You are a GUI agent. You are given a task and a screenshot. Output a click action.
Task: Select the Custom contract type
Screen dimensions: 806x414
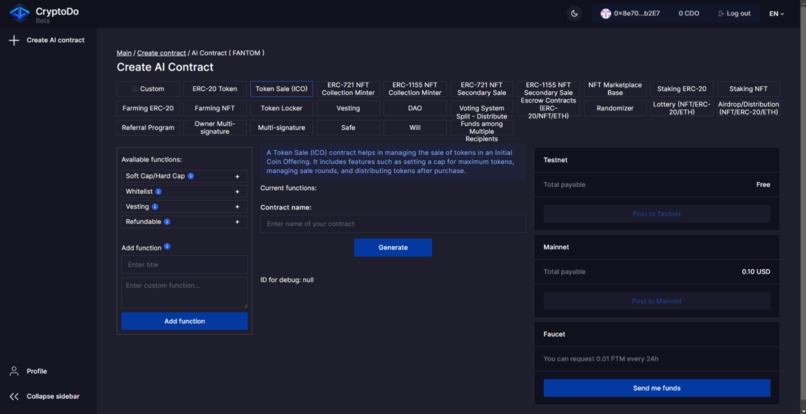148,89
